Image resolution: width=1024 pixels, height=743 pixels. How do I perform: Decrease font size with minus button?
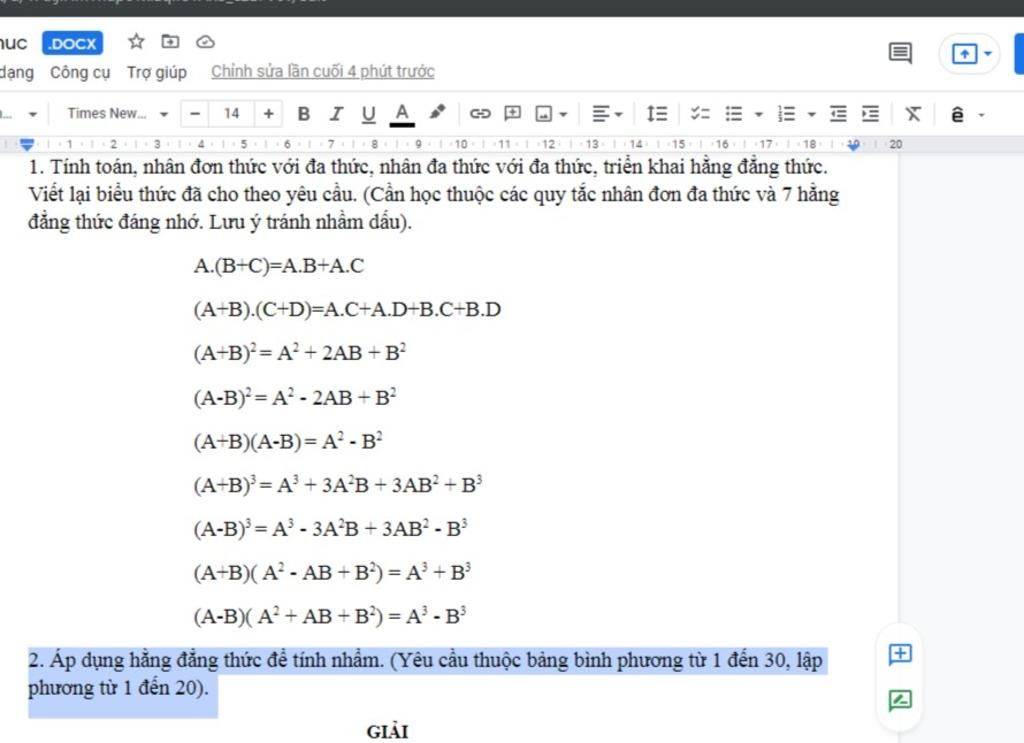tap(195, 114)
